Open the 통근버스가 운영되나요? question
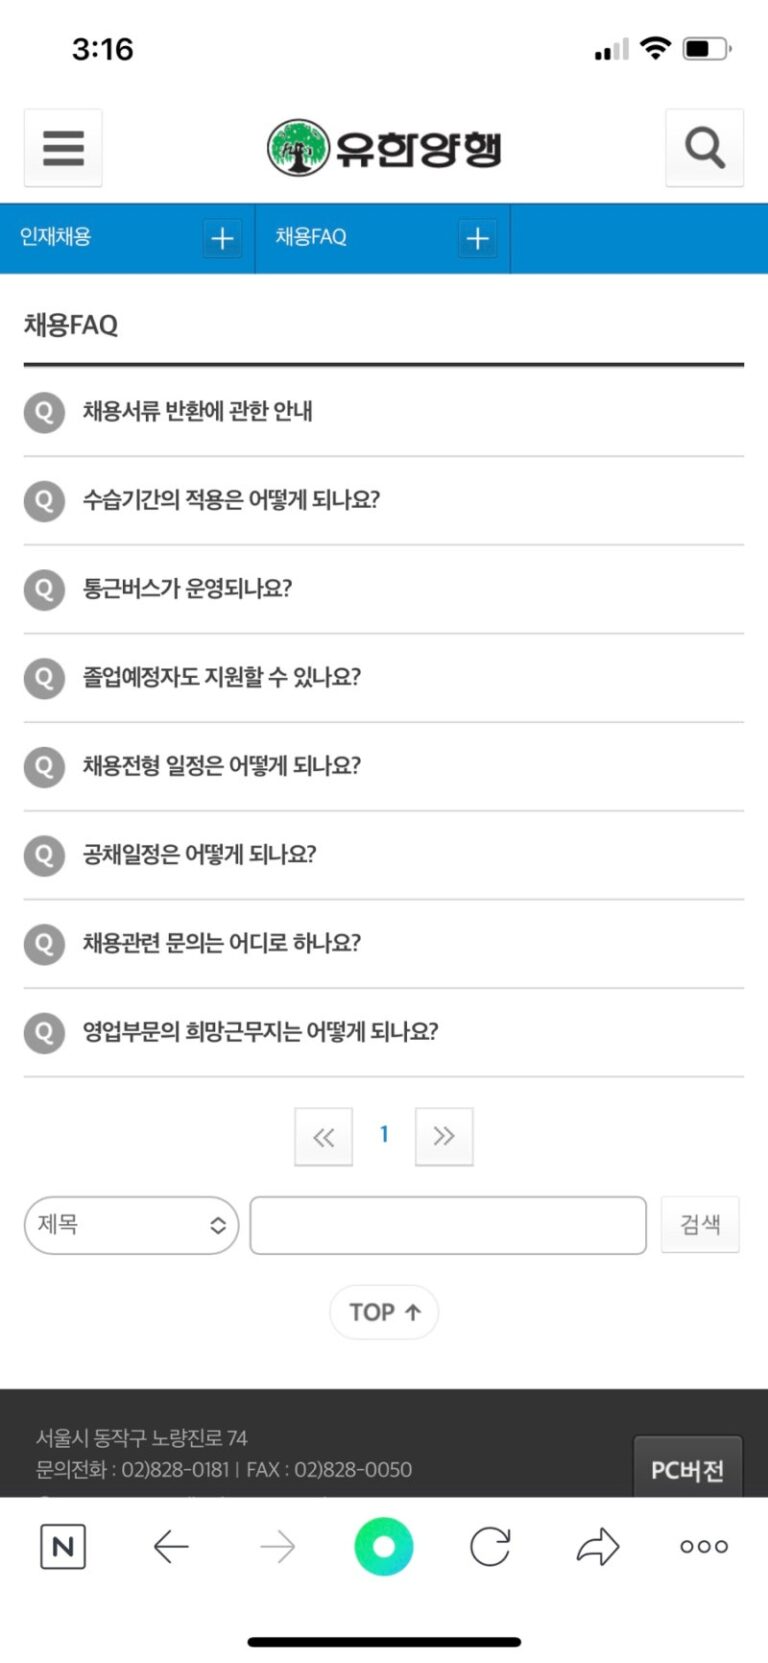 188,588
